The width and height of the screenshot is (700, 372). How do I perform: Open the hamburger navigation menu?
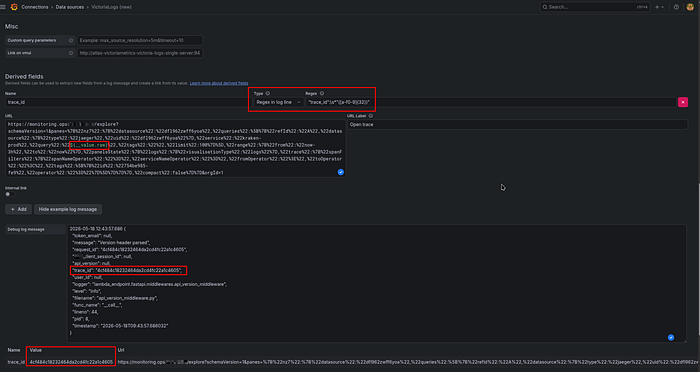(3, 7)
